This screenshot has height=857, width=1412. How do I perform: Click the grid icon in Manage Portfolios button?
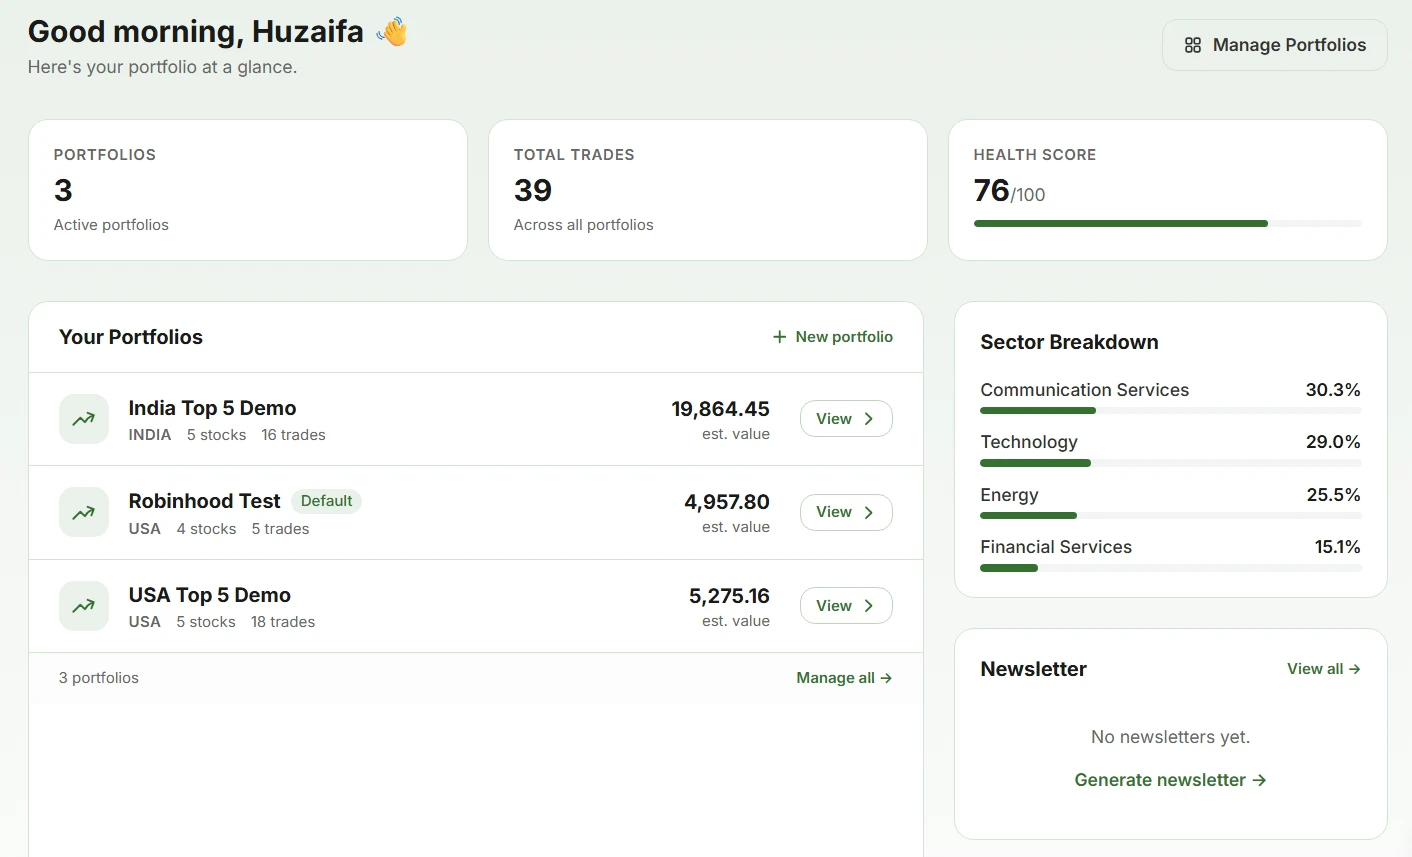click(x=1192, y=45)
